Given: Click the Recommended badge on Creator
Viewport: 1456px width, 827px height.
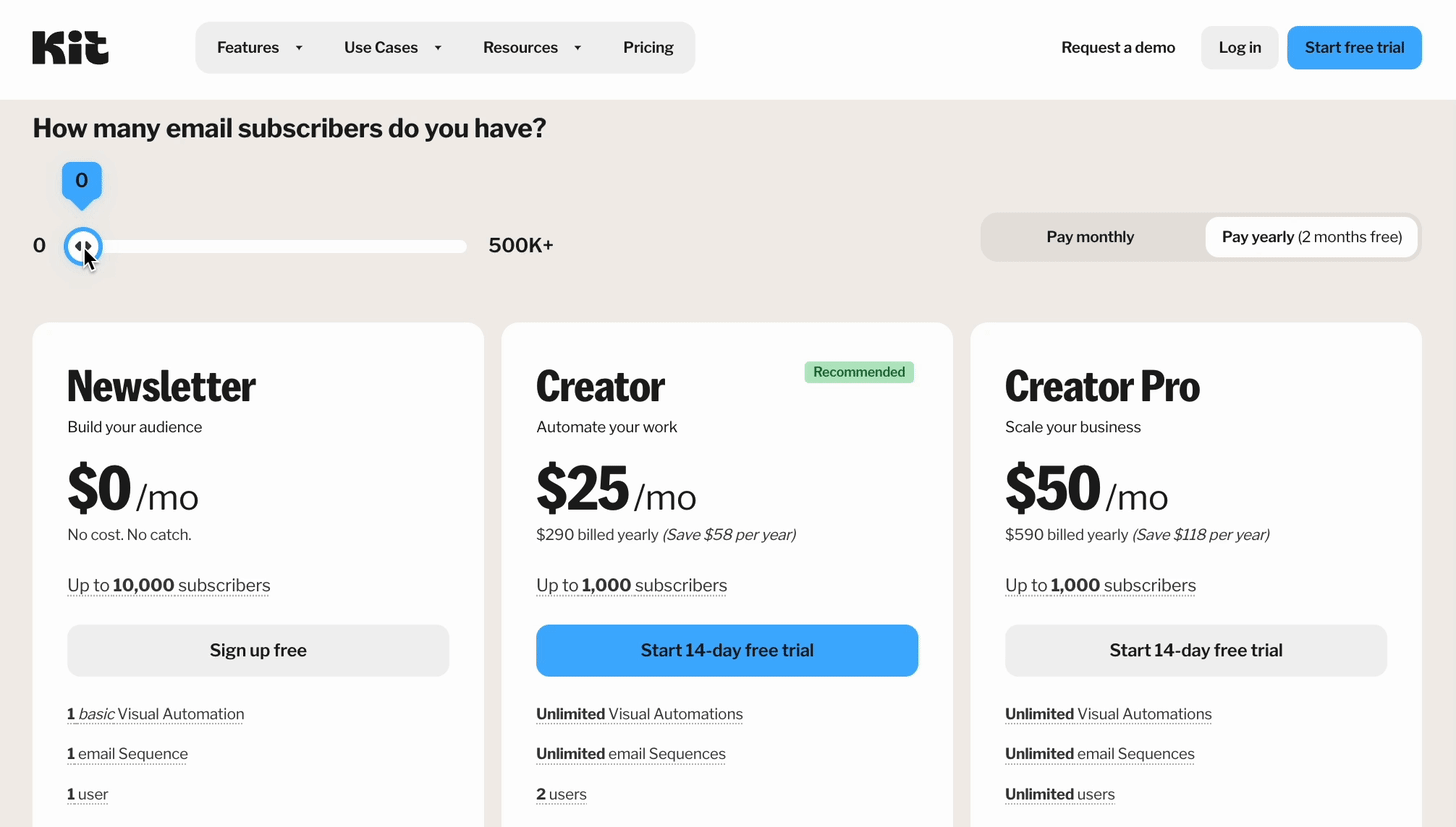Looking at the screenshot, I should [x=859, y=372].
